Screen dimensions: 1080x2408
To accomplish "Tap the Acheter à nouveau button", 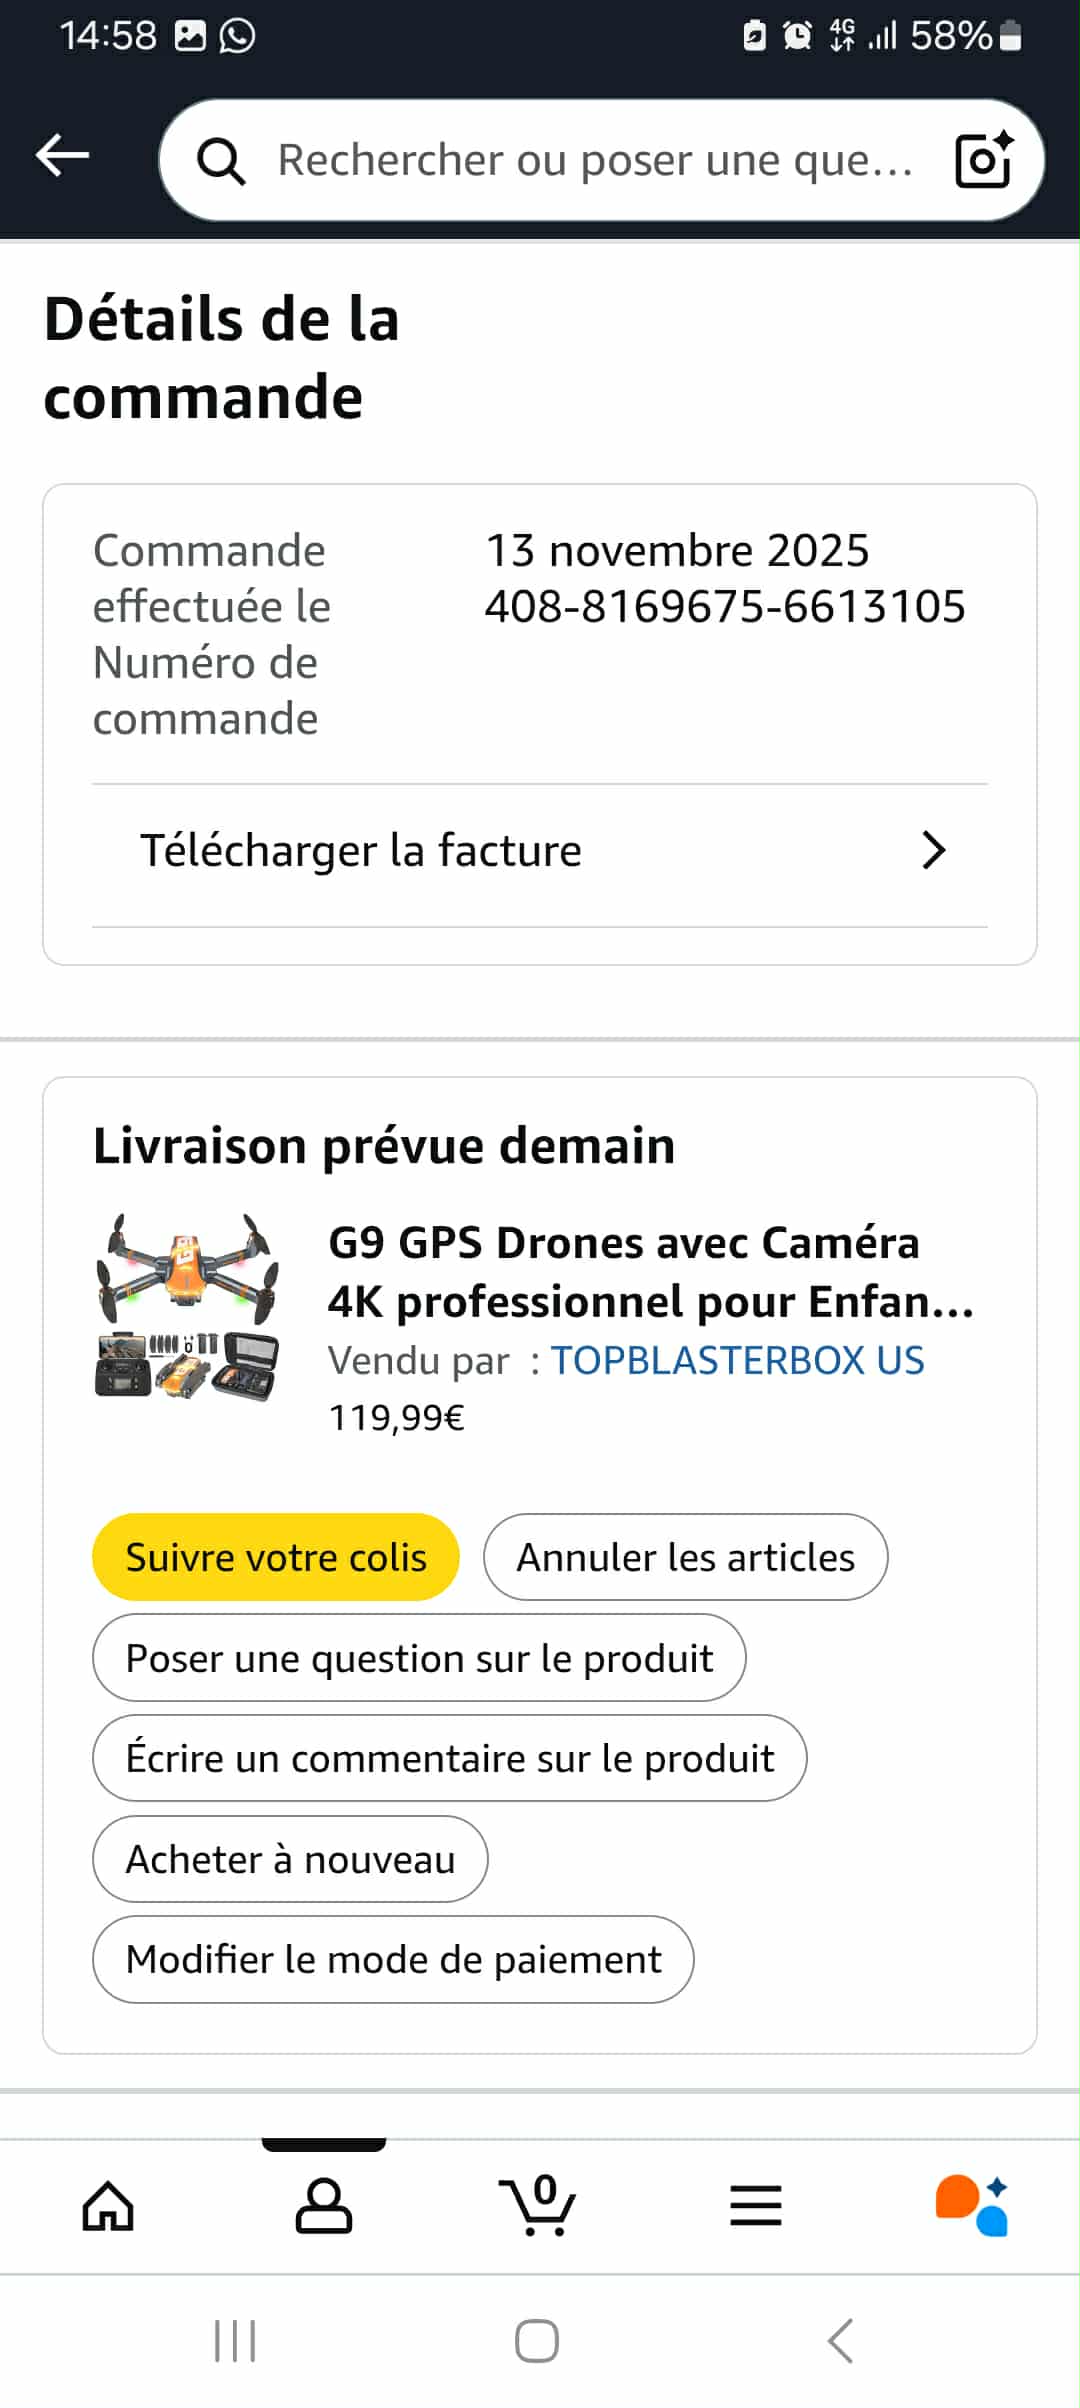I will point(290,1859).
